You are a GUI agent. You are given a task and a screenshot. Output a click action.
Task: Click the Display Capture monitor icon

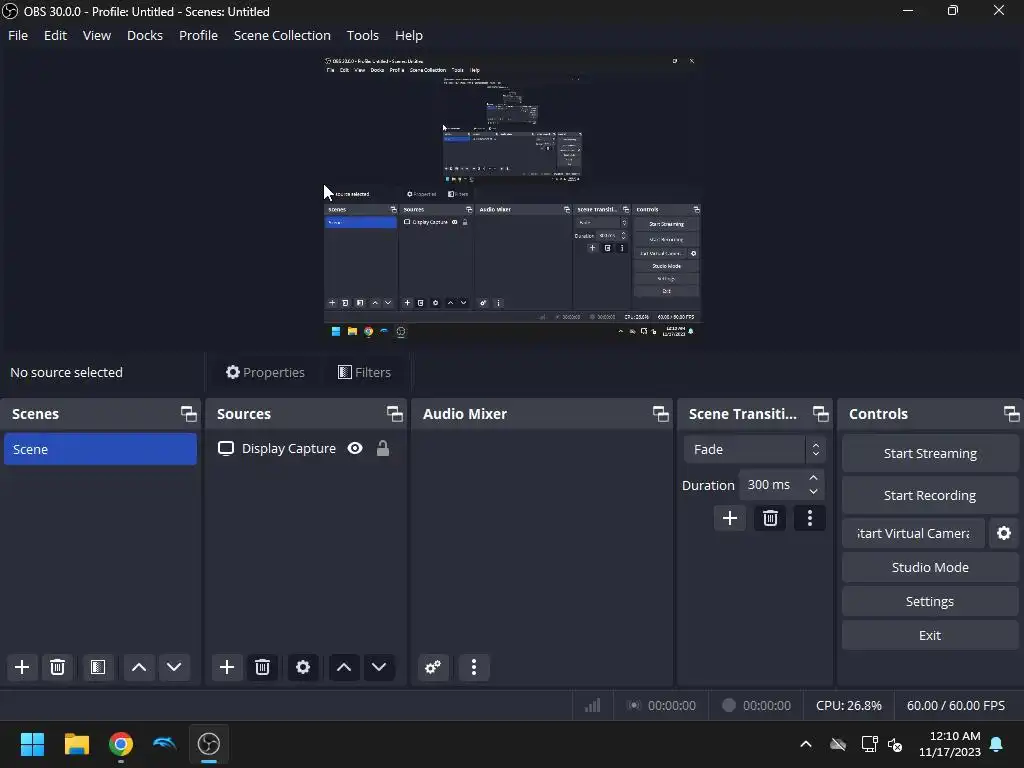(x=226, y=449)
